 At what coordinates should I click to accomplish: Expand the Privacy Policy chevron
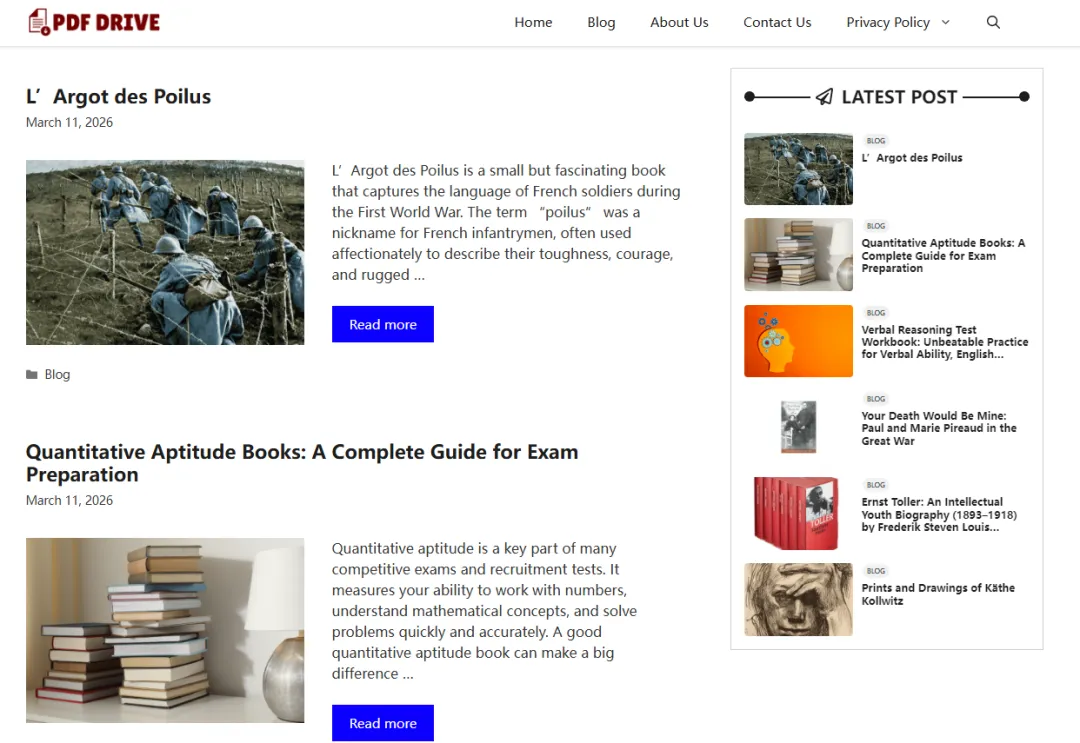[x=946, y=22]
